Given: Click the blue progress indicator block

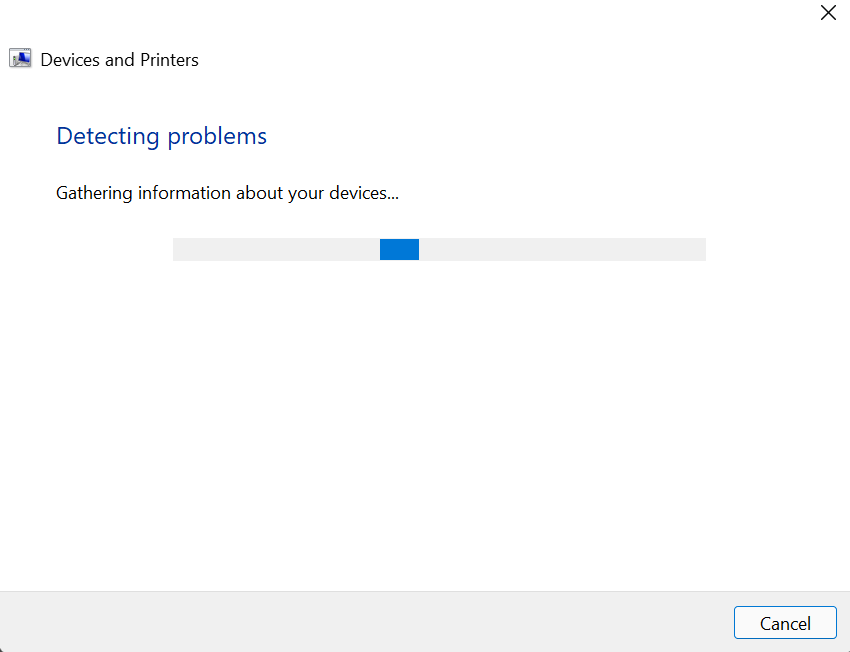Looking at the screenshot, I should (x=399, y=249).
